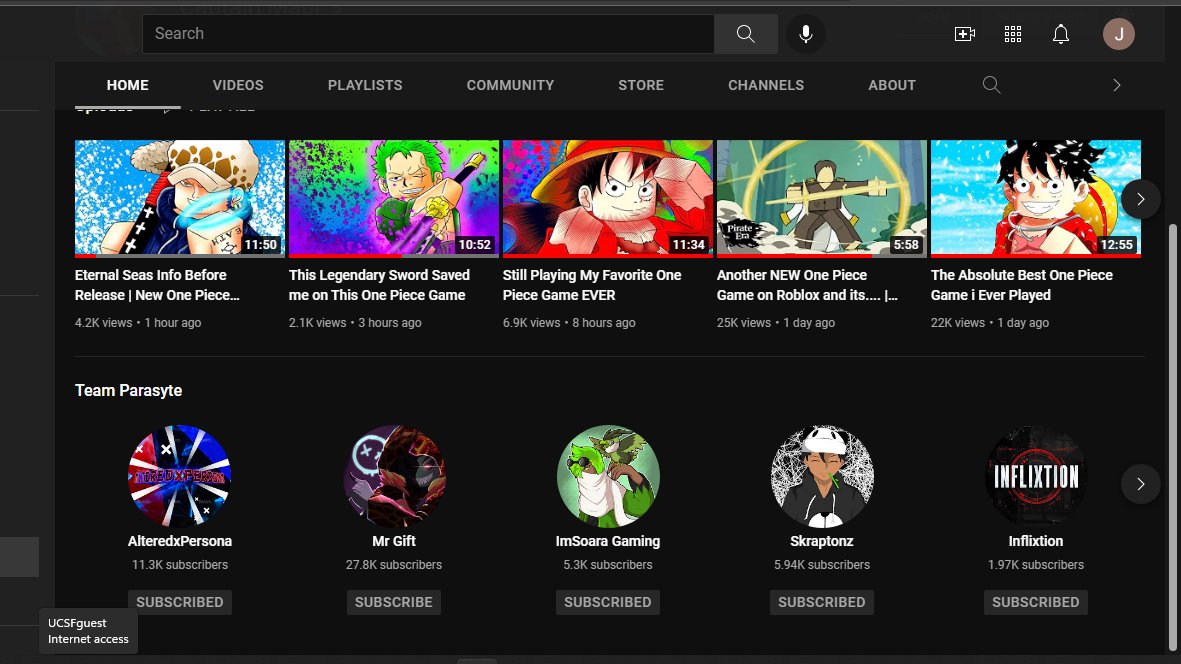Open "Another NEW One Piece Game" title link

coord(807,285)
